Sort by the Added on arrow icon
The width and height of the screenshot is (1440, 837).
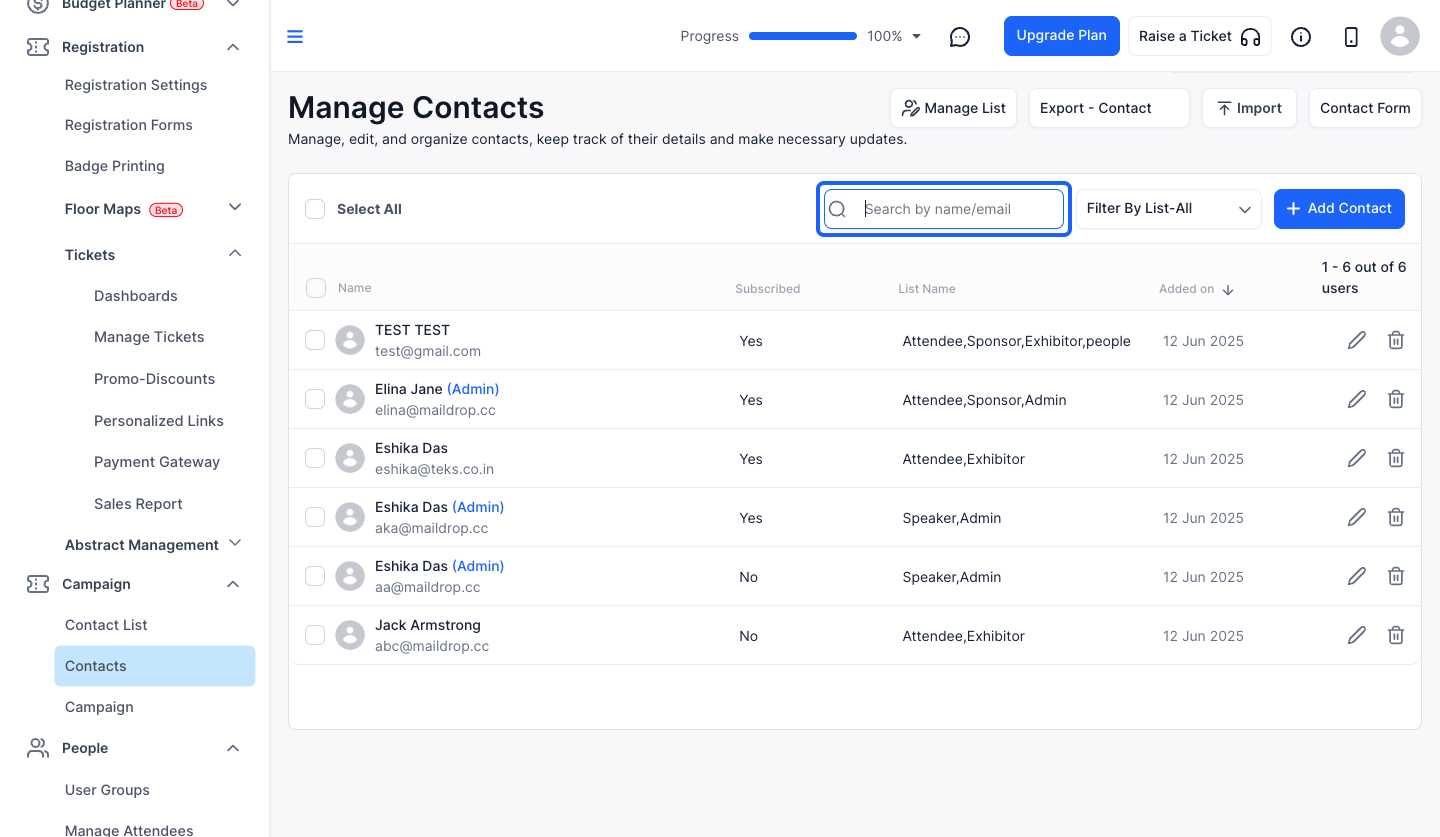[x=1228, y=289]
